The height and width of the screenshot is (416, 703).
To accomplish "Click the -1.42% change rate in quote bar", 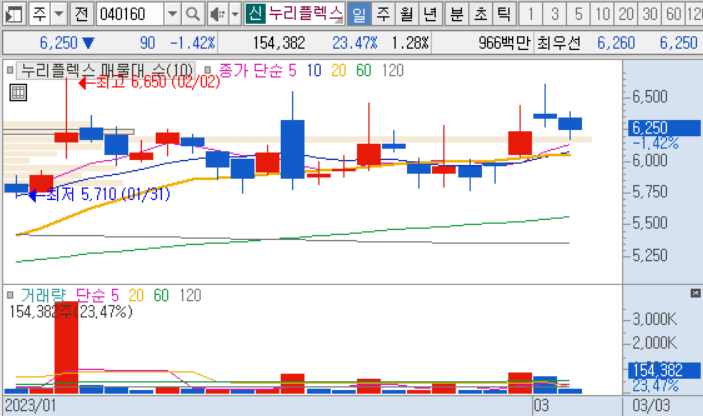I will (x=193, y=43).
